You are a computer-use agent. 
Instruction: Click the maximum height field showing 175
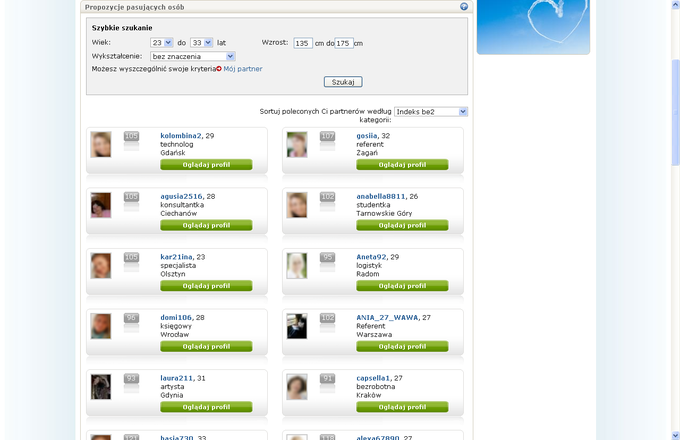click(x=344, y=43)
